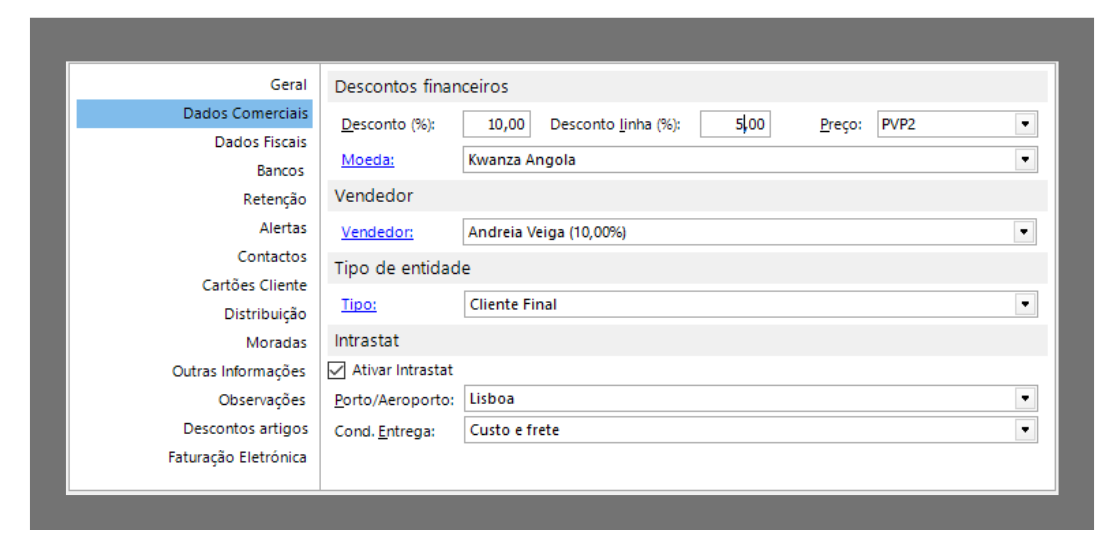
Task: Open the Faturação Eletrónica section
Action: click(x=237, y=457)
